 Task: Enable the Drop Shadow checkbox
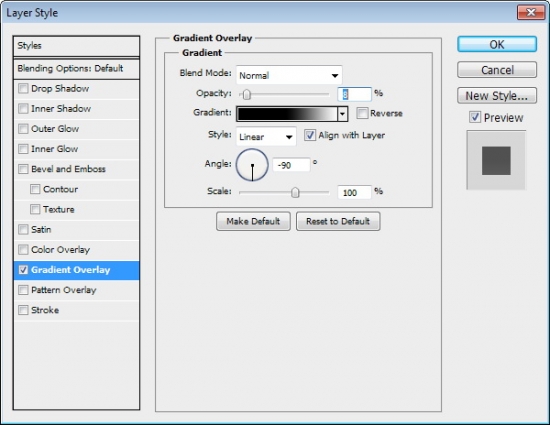tap(23, 88)
